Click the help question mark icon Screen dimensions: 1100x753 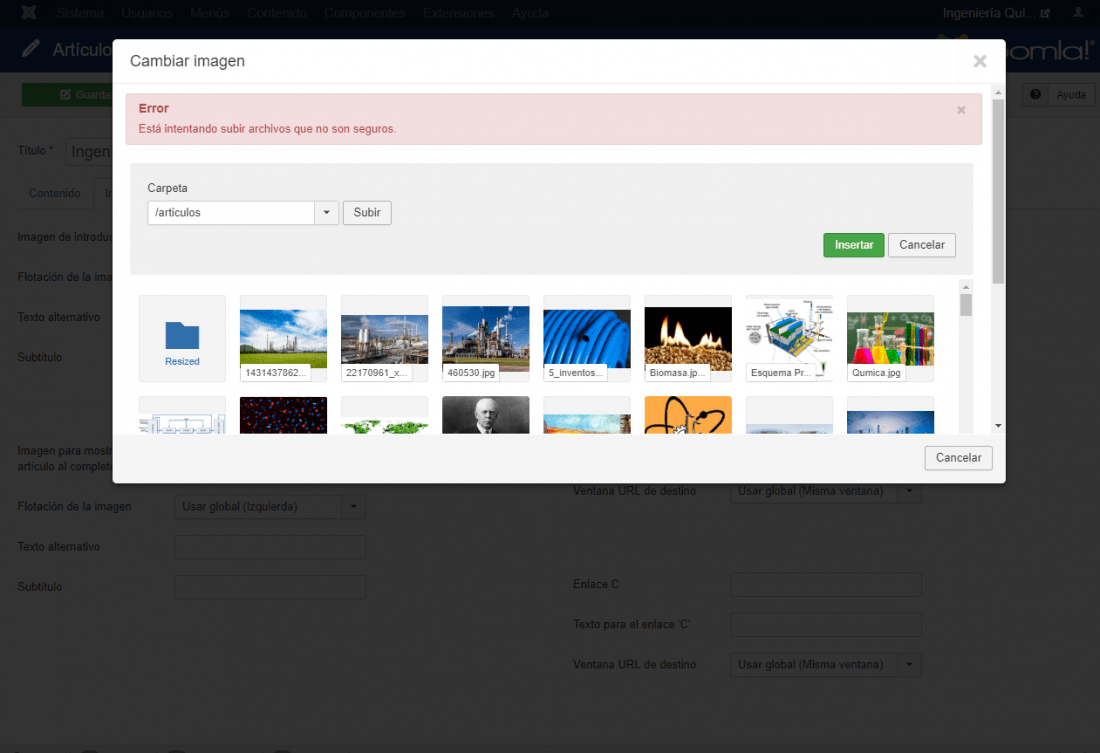[1035, 95]
